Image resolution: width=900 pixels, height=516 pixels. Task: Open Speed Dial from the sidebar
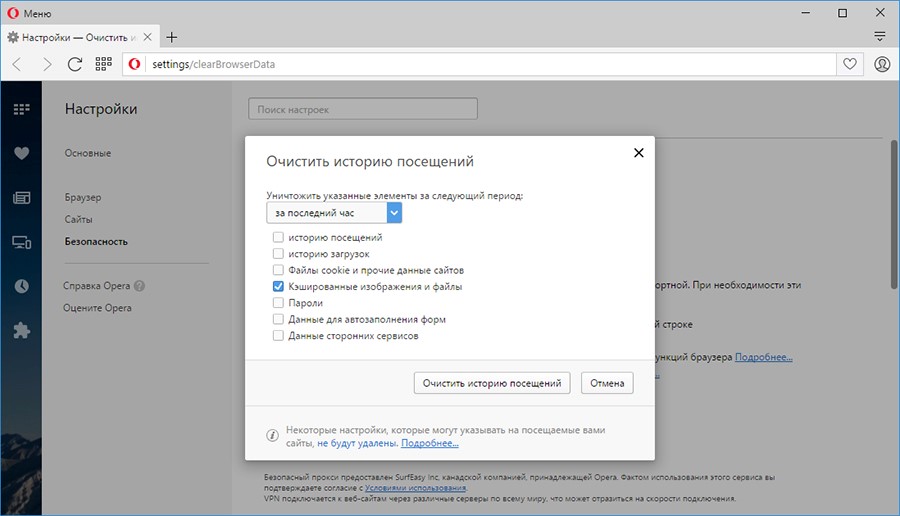click(21, 109)
